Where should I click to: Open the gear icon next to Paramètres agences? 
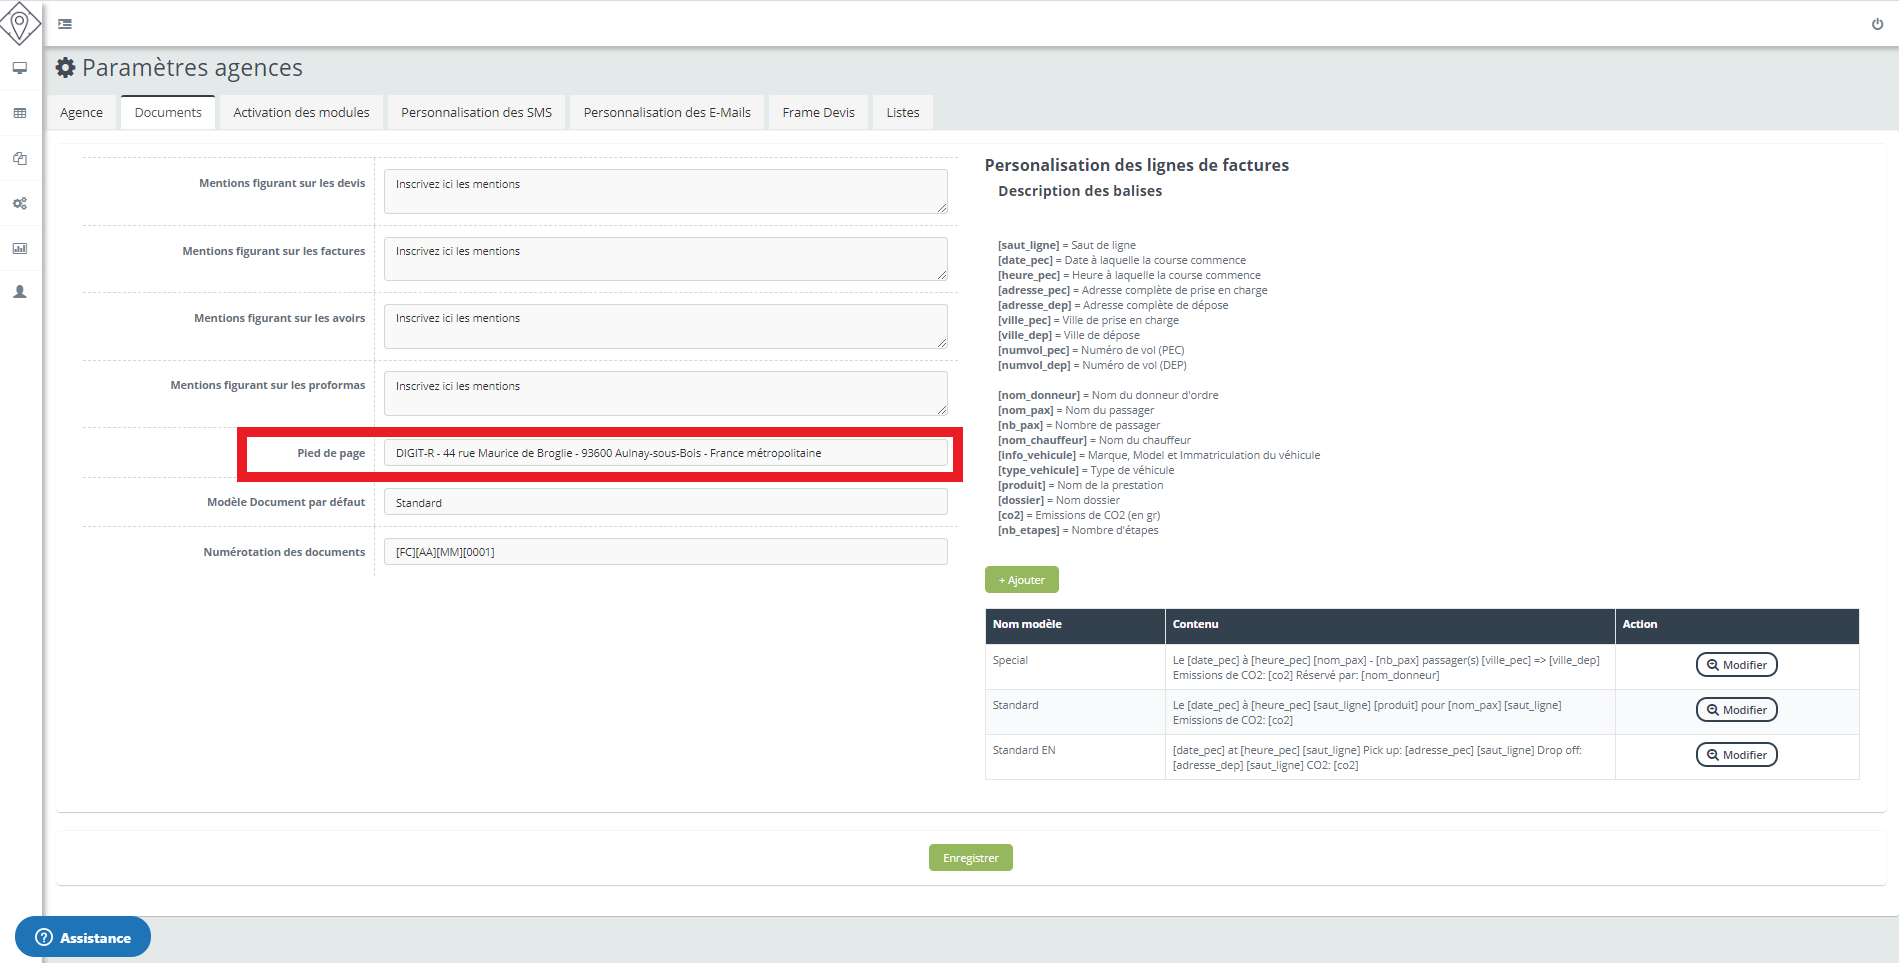click(x=65, y=67)
